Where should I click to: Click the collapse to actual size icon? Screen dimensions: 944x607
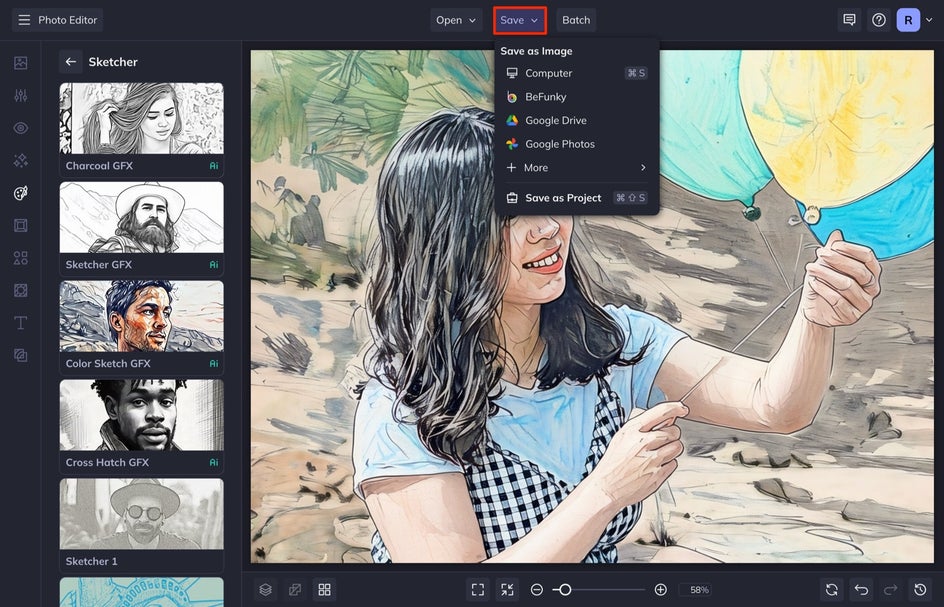508,590
